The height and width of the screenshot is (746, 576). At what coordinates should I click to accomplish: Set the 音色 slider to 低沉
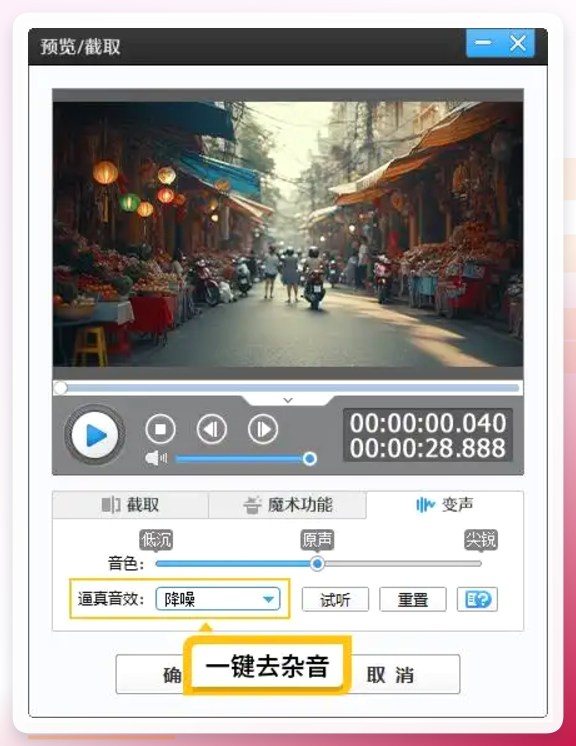pyautogui.click(x=157, y=564)
